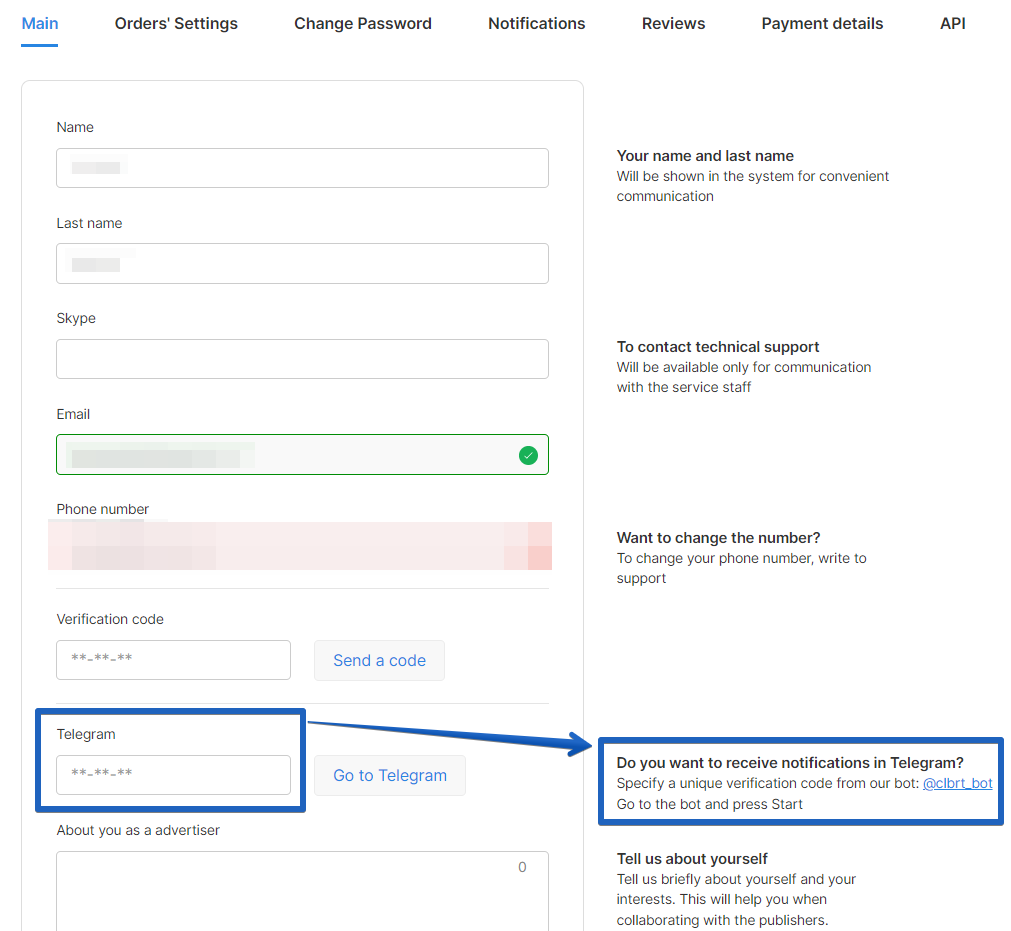The image size is (1011, 931).
Task: Go to the Reviews tab
Action: click(x=672, y=23)
